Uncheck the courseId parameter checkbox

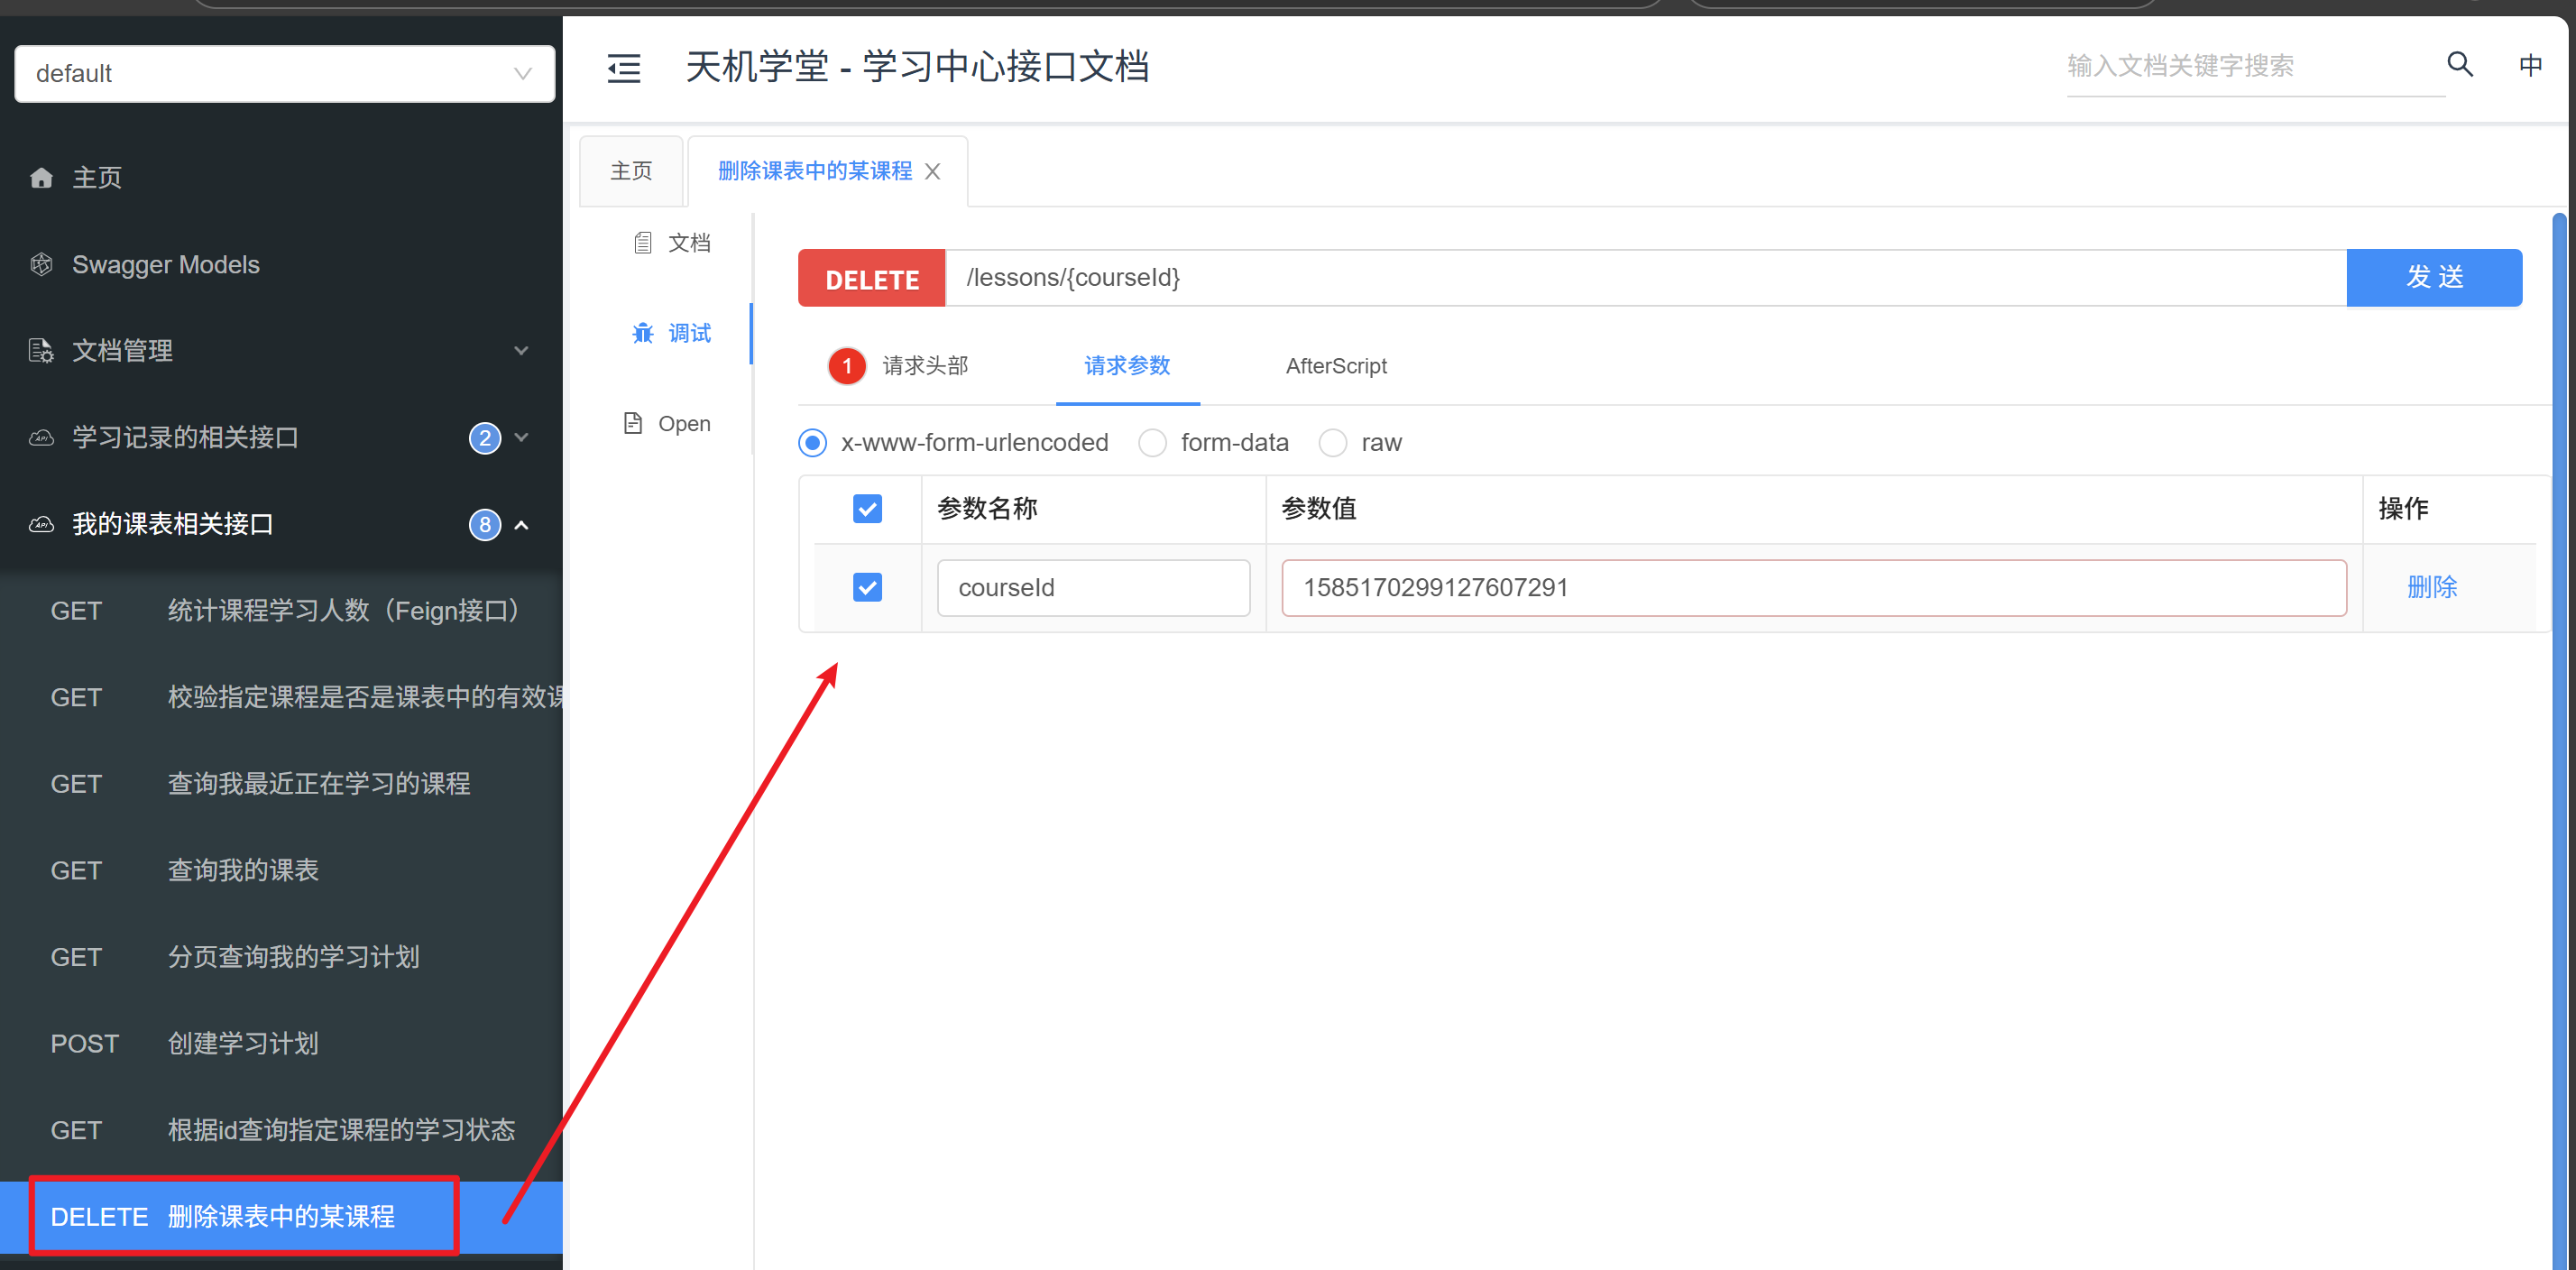[x=867, y=587]
